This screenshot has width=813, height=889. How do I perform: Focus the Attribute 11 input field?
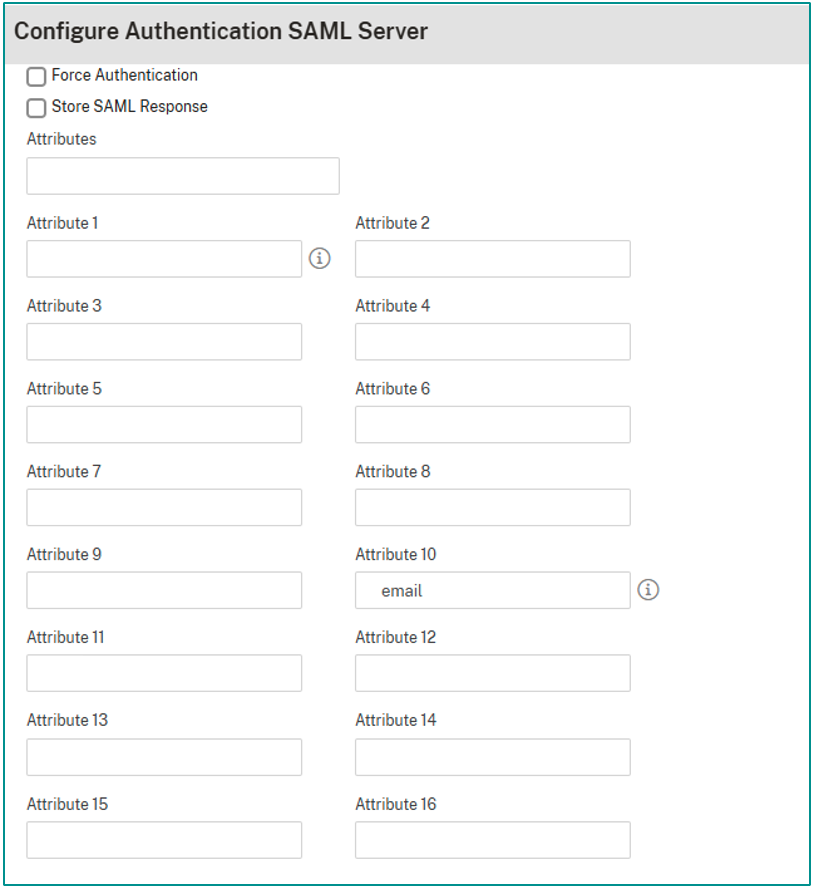coord(163,673)
